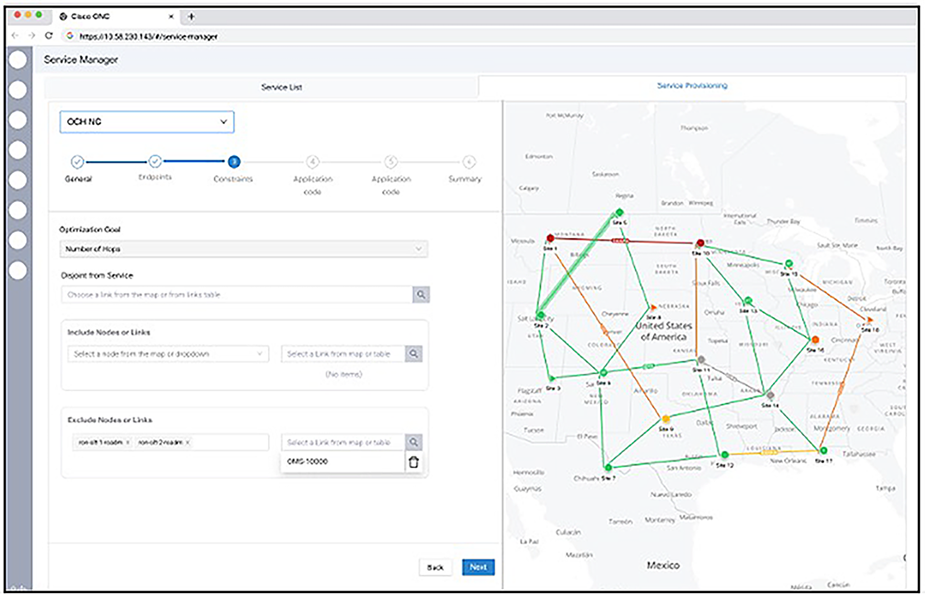This screenshot has height=598, width=925.
Task: Select the green Site 15 node
Action: click(789, 264)
